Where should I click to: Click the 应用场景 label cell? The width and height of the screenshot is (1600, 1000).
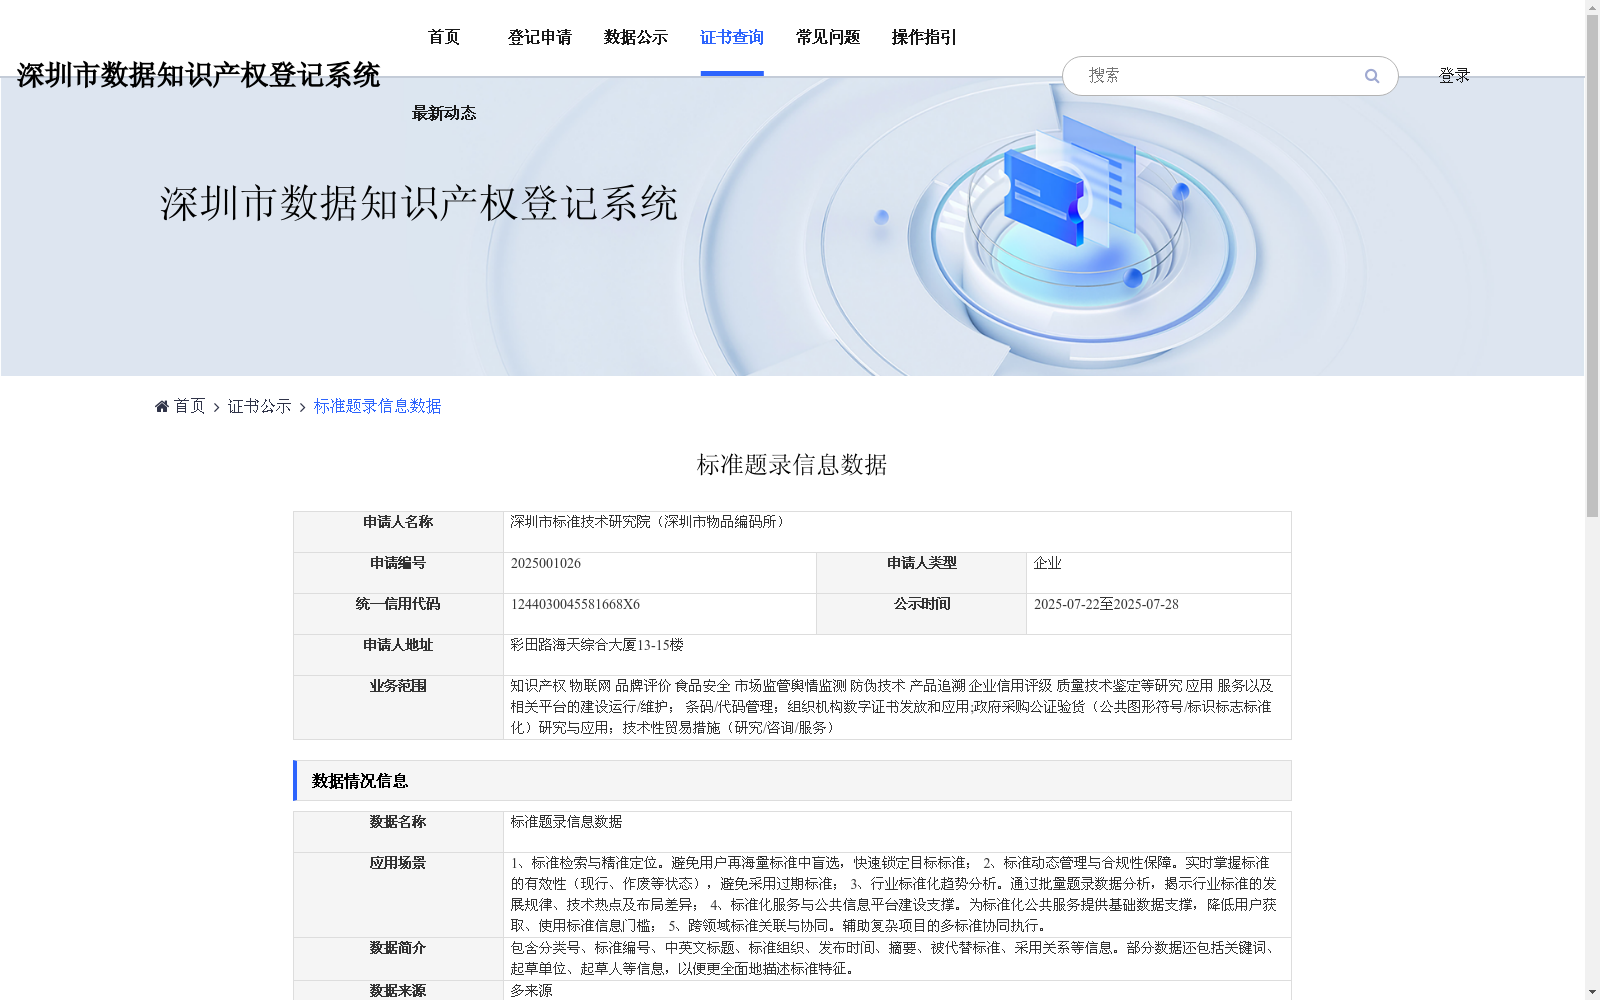(x=398, y=895)
